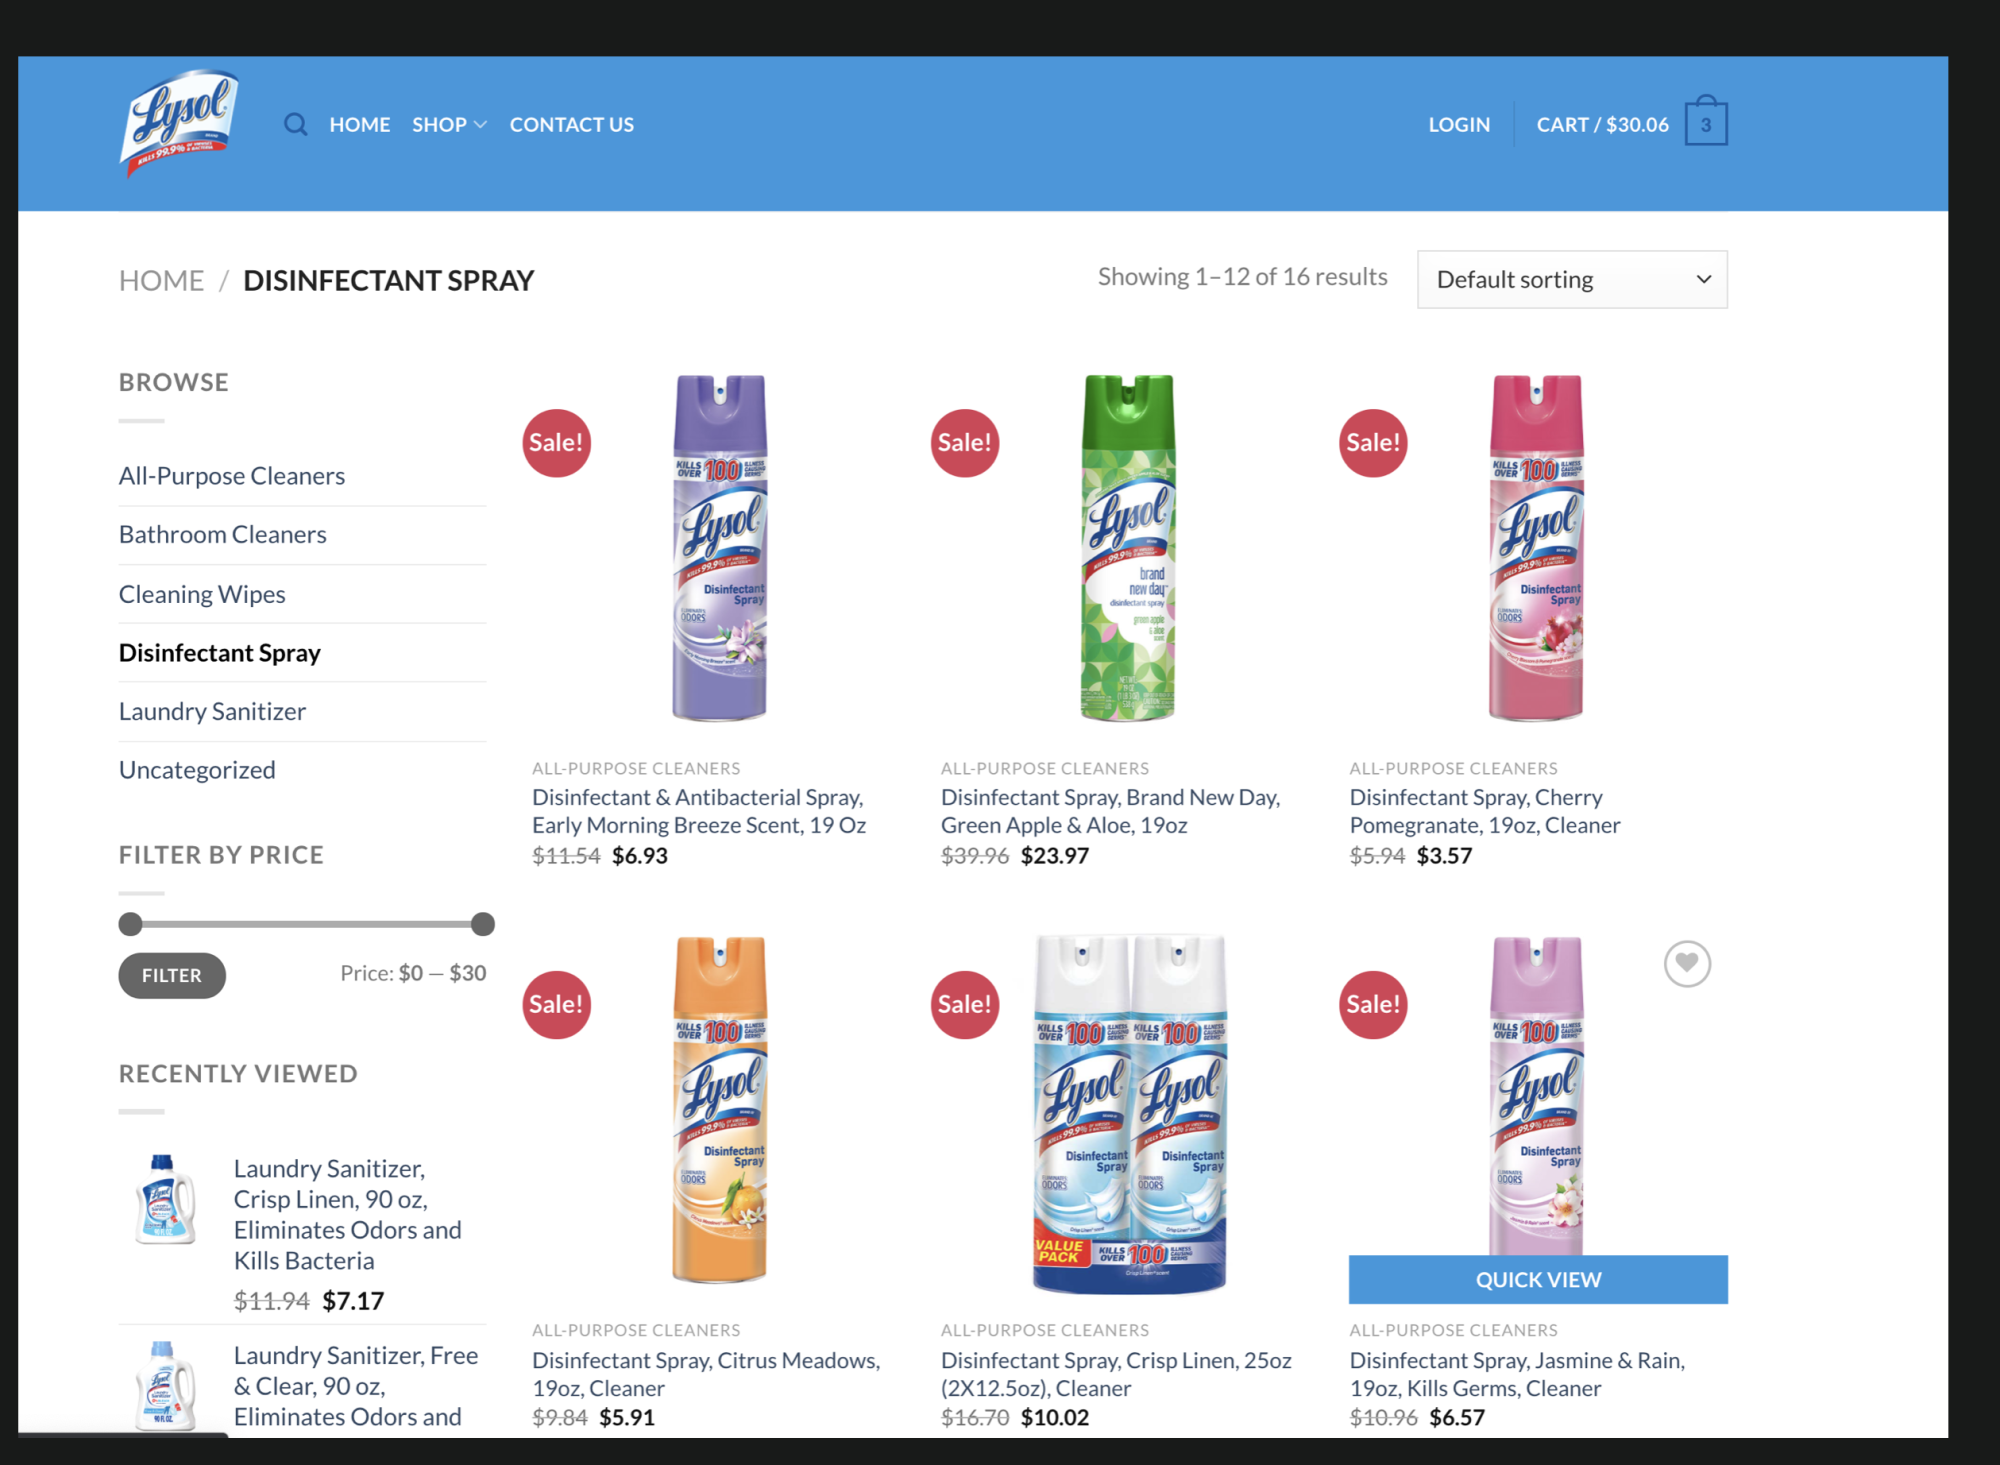Click Sale badge on Crisp Linen value pack
This screenshot has height=1465, width=2000.
(x=965, y=1004)
